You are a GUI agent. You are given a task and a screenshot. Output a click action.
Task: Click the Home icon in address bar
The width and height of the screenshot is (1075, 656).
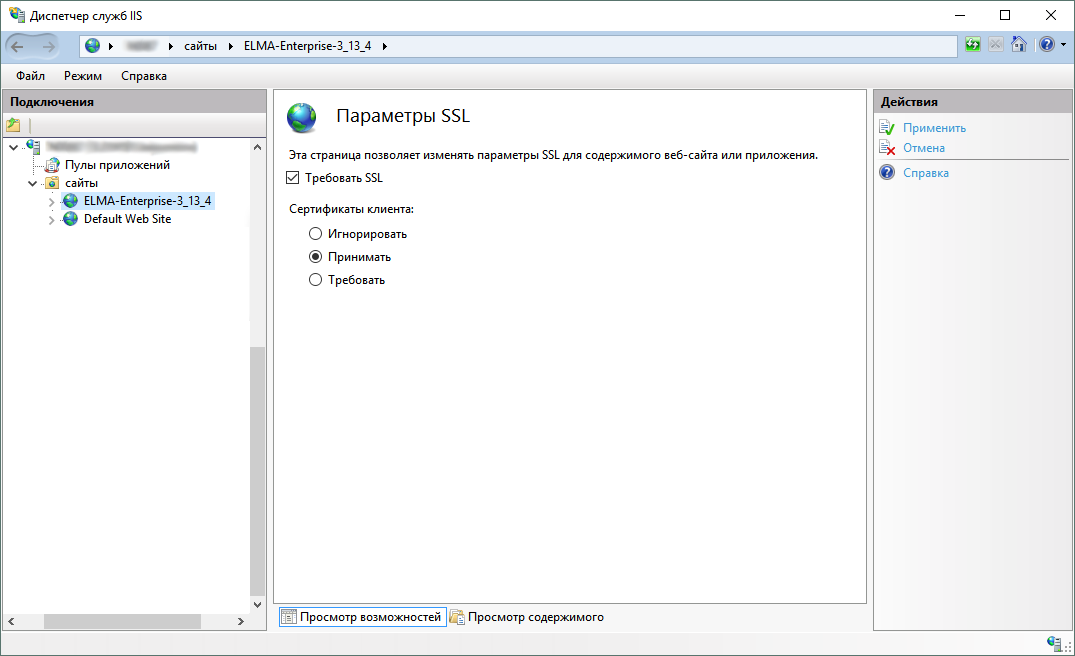coord(1018,45)
